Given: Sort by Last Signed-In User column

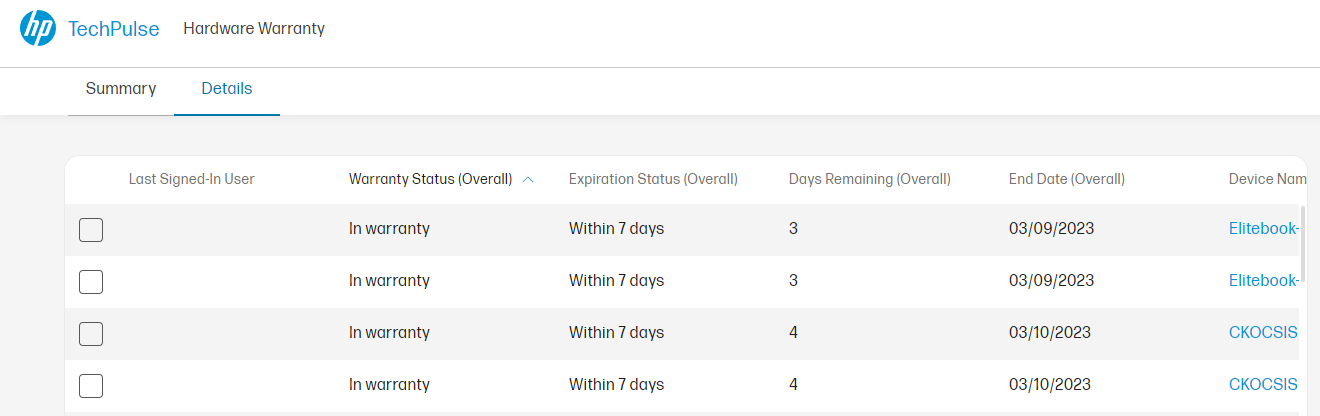Looking at the screenshot, I should pos(192,180).
